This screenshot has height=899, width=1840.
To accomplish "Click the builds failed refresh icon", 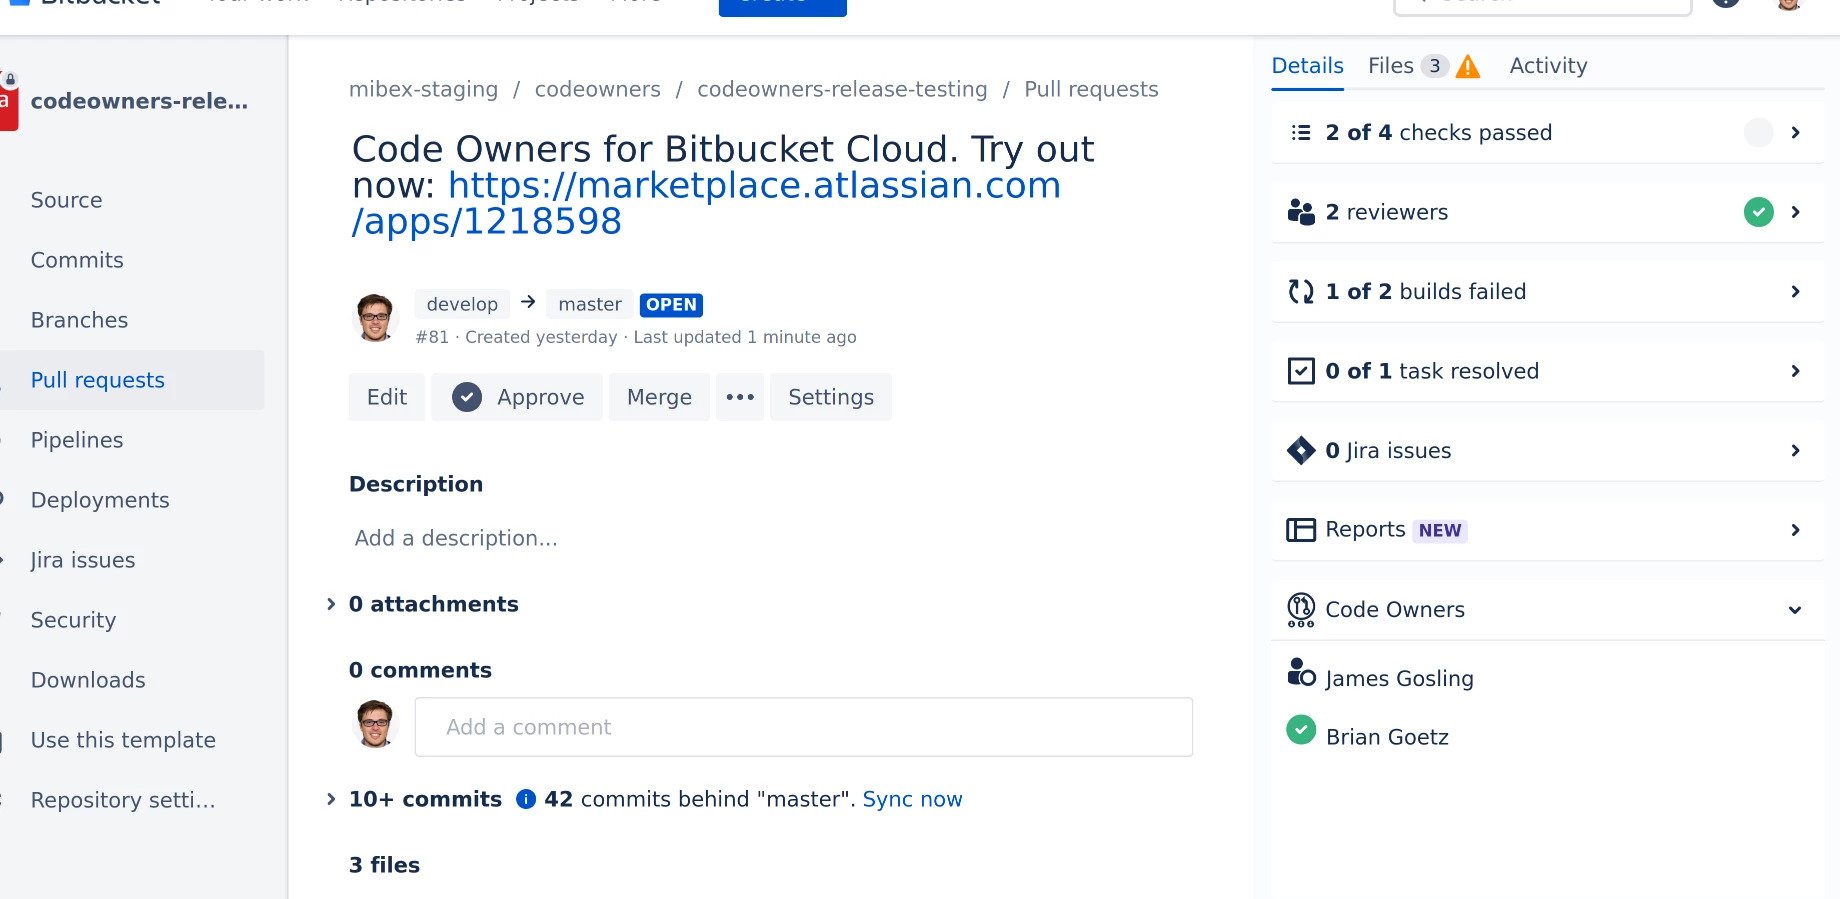I will coord(1301,291).
